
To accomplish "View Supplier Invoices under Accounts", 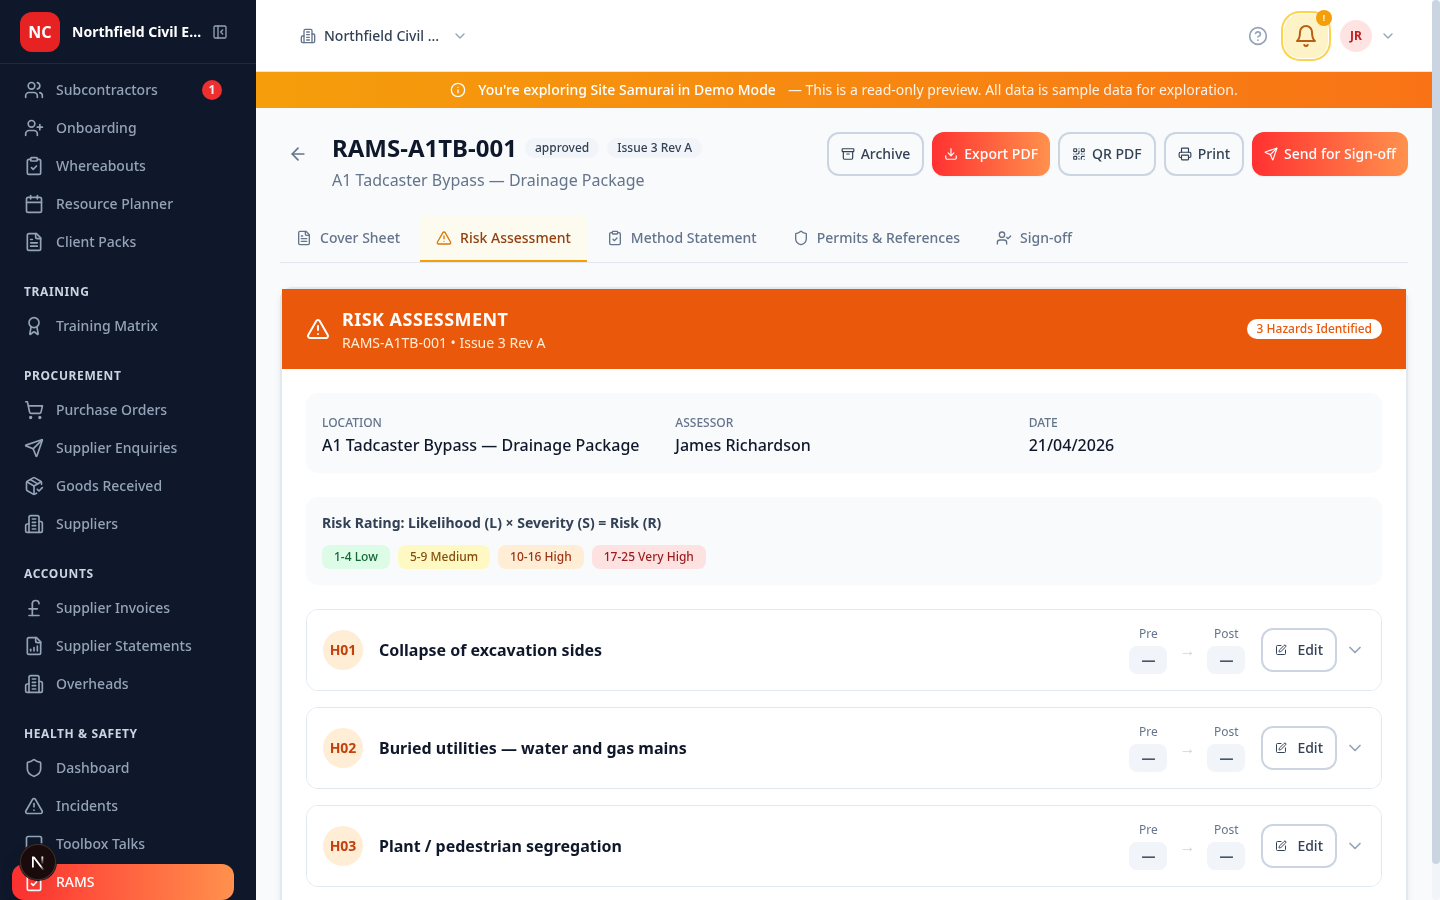I will [113, 607].
